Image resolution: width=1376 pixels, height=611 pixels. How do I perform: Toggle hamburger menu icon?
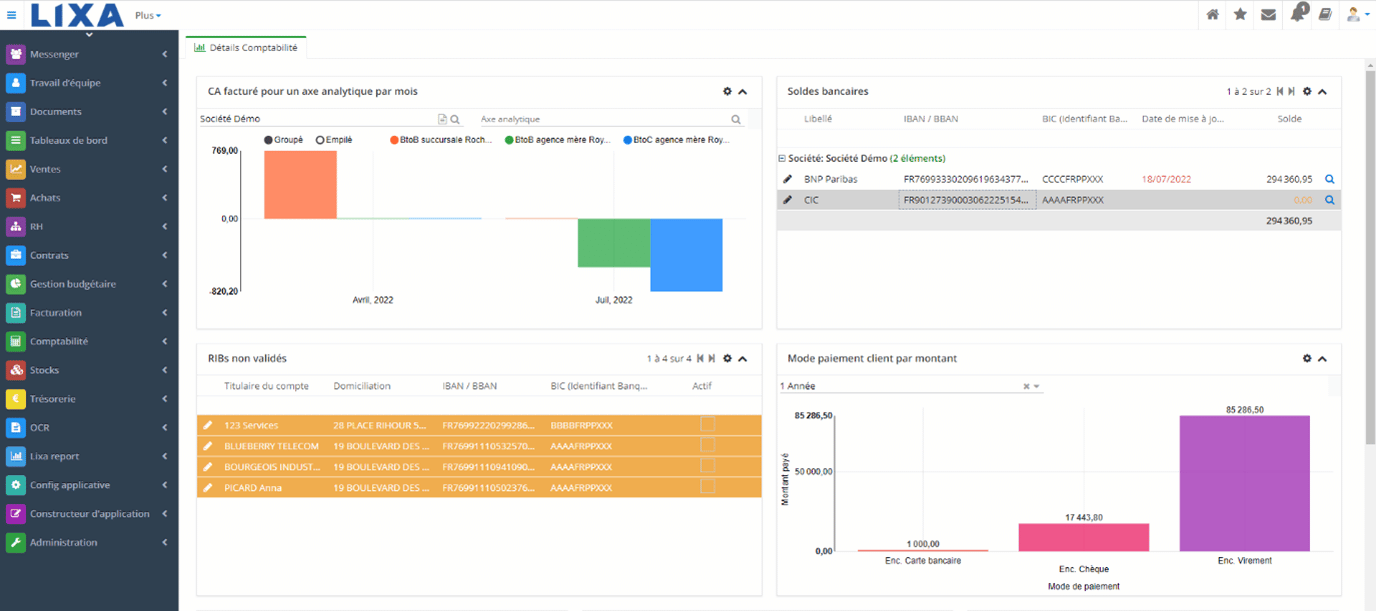[x=12, y=15]
